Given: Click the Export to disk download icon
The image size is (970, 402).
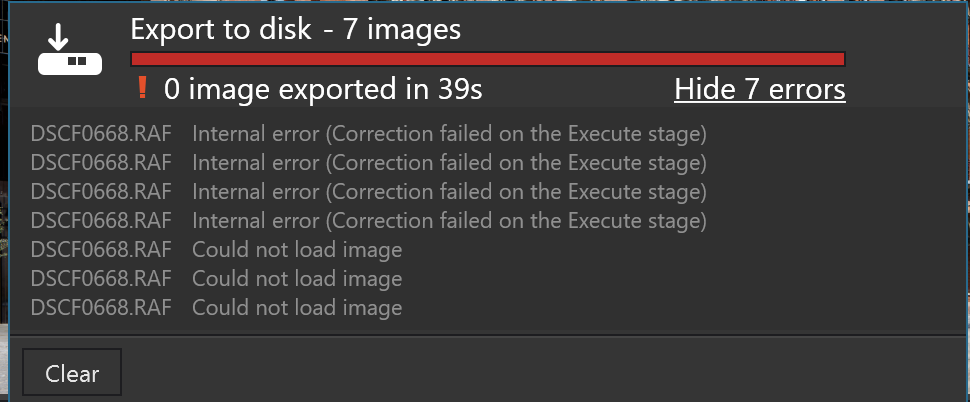Looking at the screenshot, I should pyautogui.click(x=62, y=50).
